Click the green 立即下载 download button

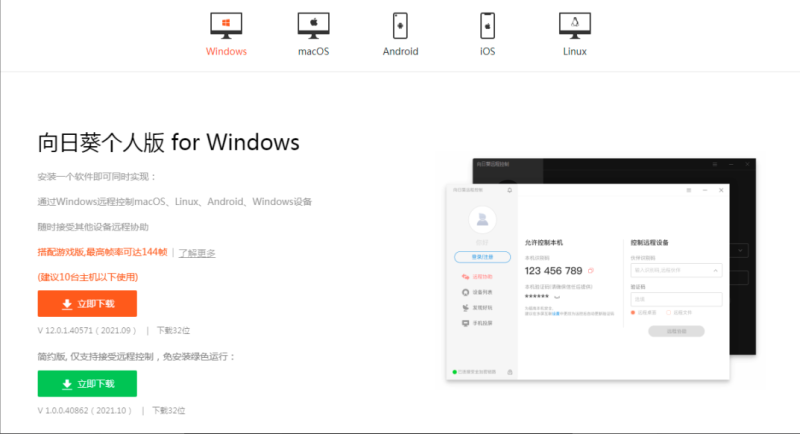(87, 384)
